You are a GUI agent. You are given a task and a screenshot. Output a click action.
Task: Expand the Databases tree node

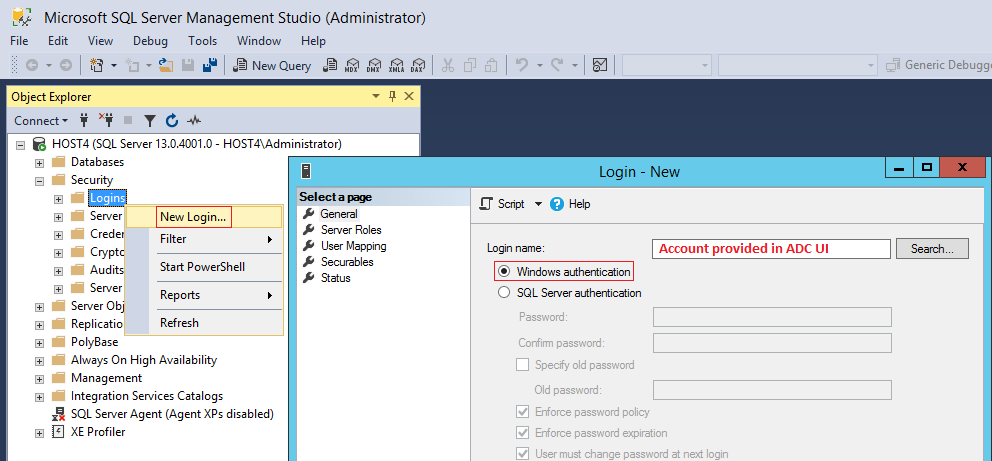coord(39,162)
